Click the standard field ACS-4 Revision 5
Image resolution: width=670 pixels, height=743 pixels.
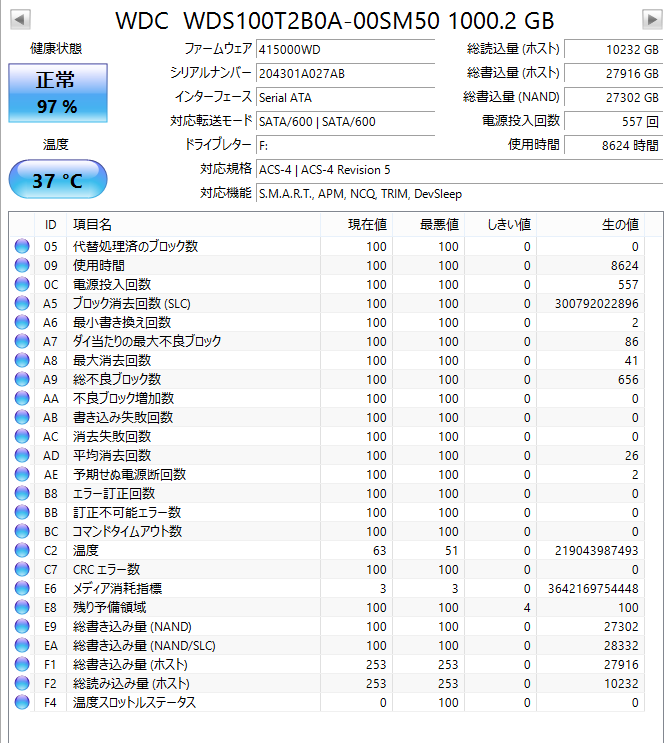click(x=459, y=170)
